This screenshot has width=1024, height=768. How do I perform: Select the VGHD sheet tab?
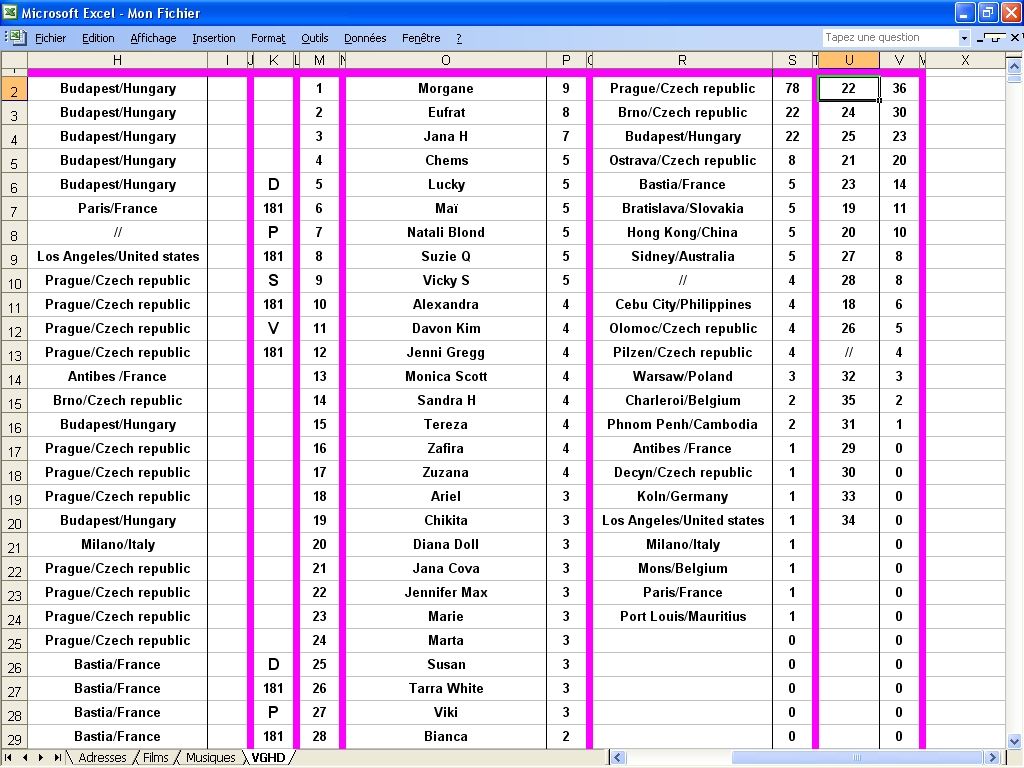click(x=268, y=758)
